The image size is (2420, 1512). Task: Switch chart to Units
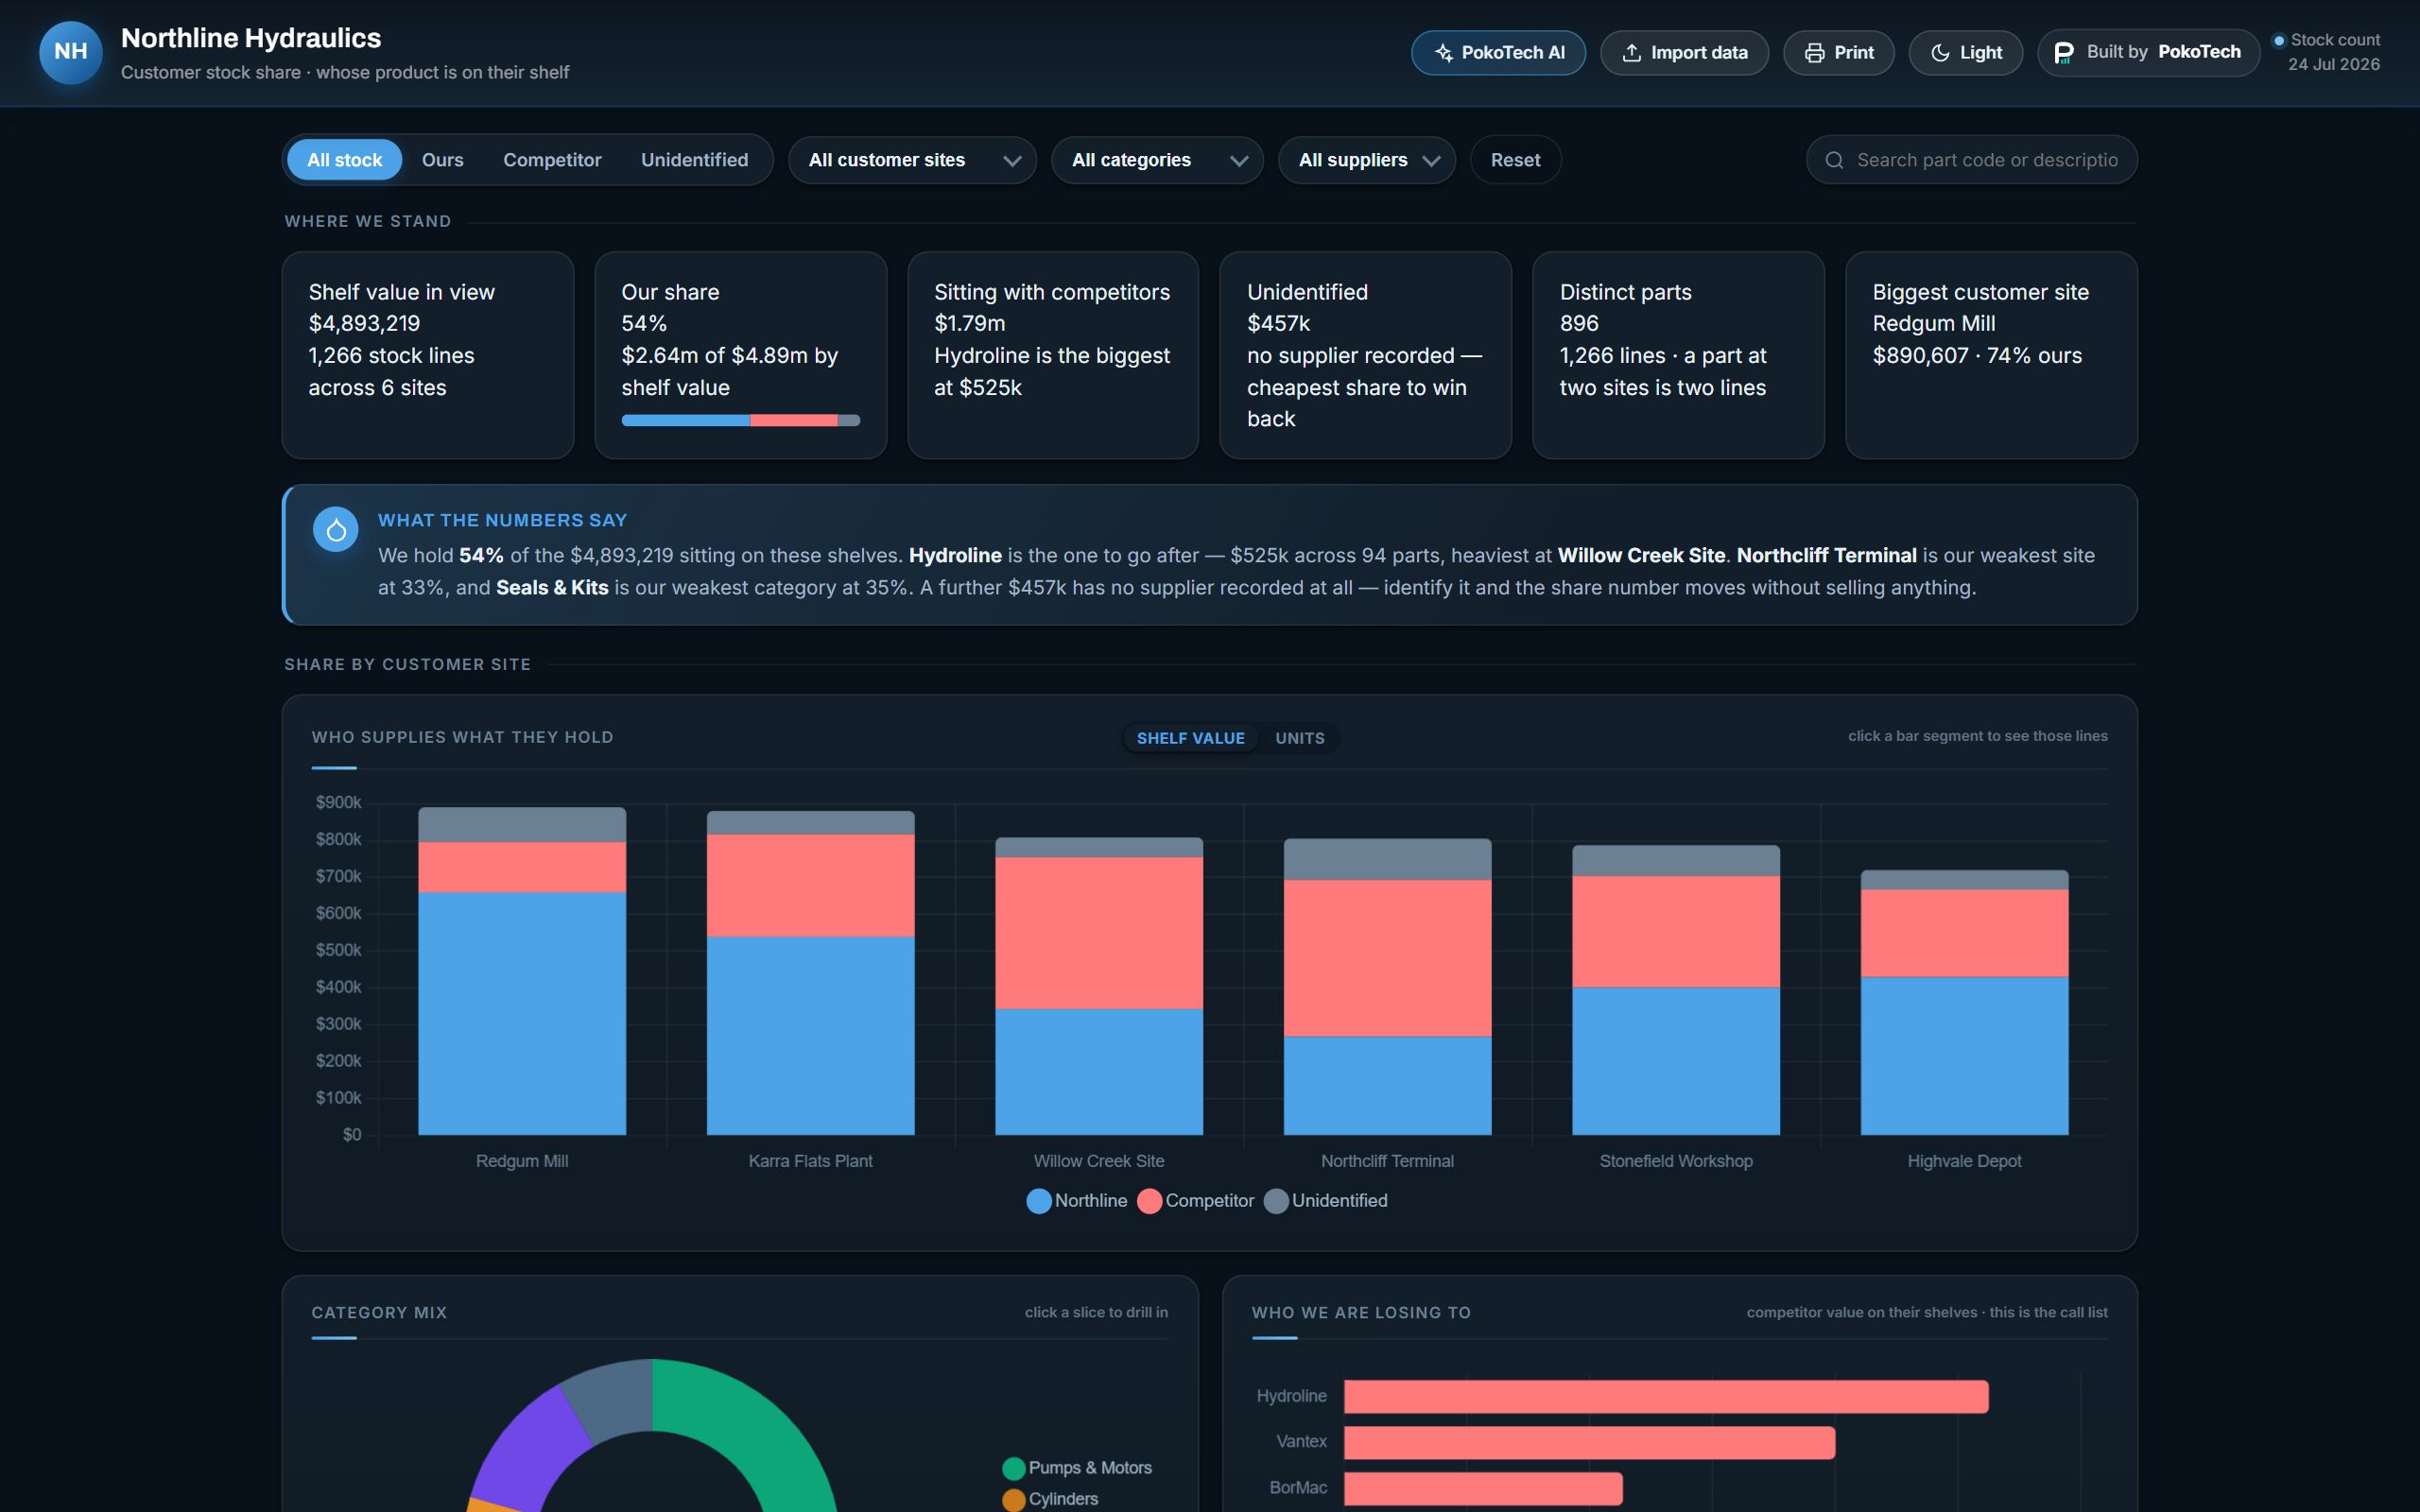(x=1299, y=738)
